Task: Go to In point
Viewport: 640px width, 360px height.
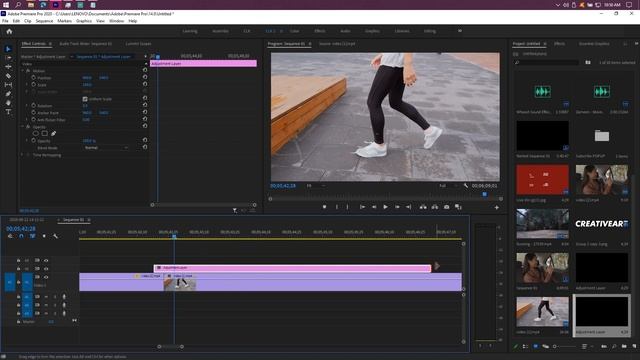Action: [362, 207]
